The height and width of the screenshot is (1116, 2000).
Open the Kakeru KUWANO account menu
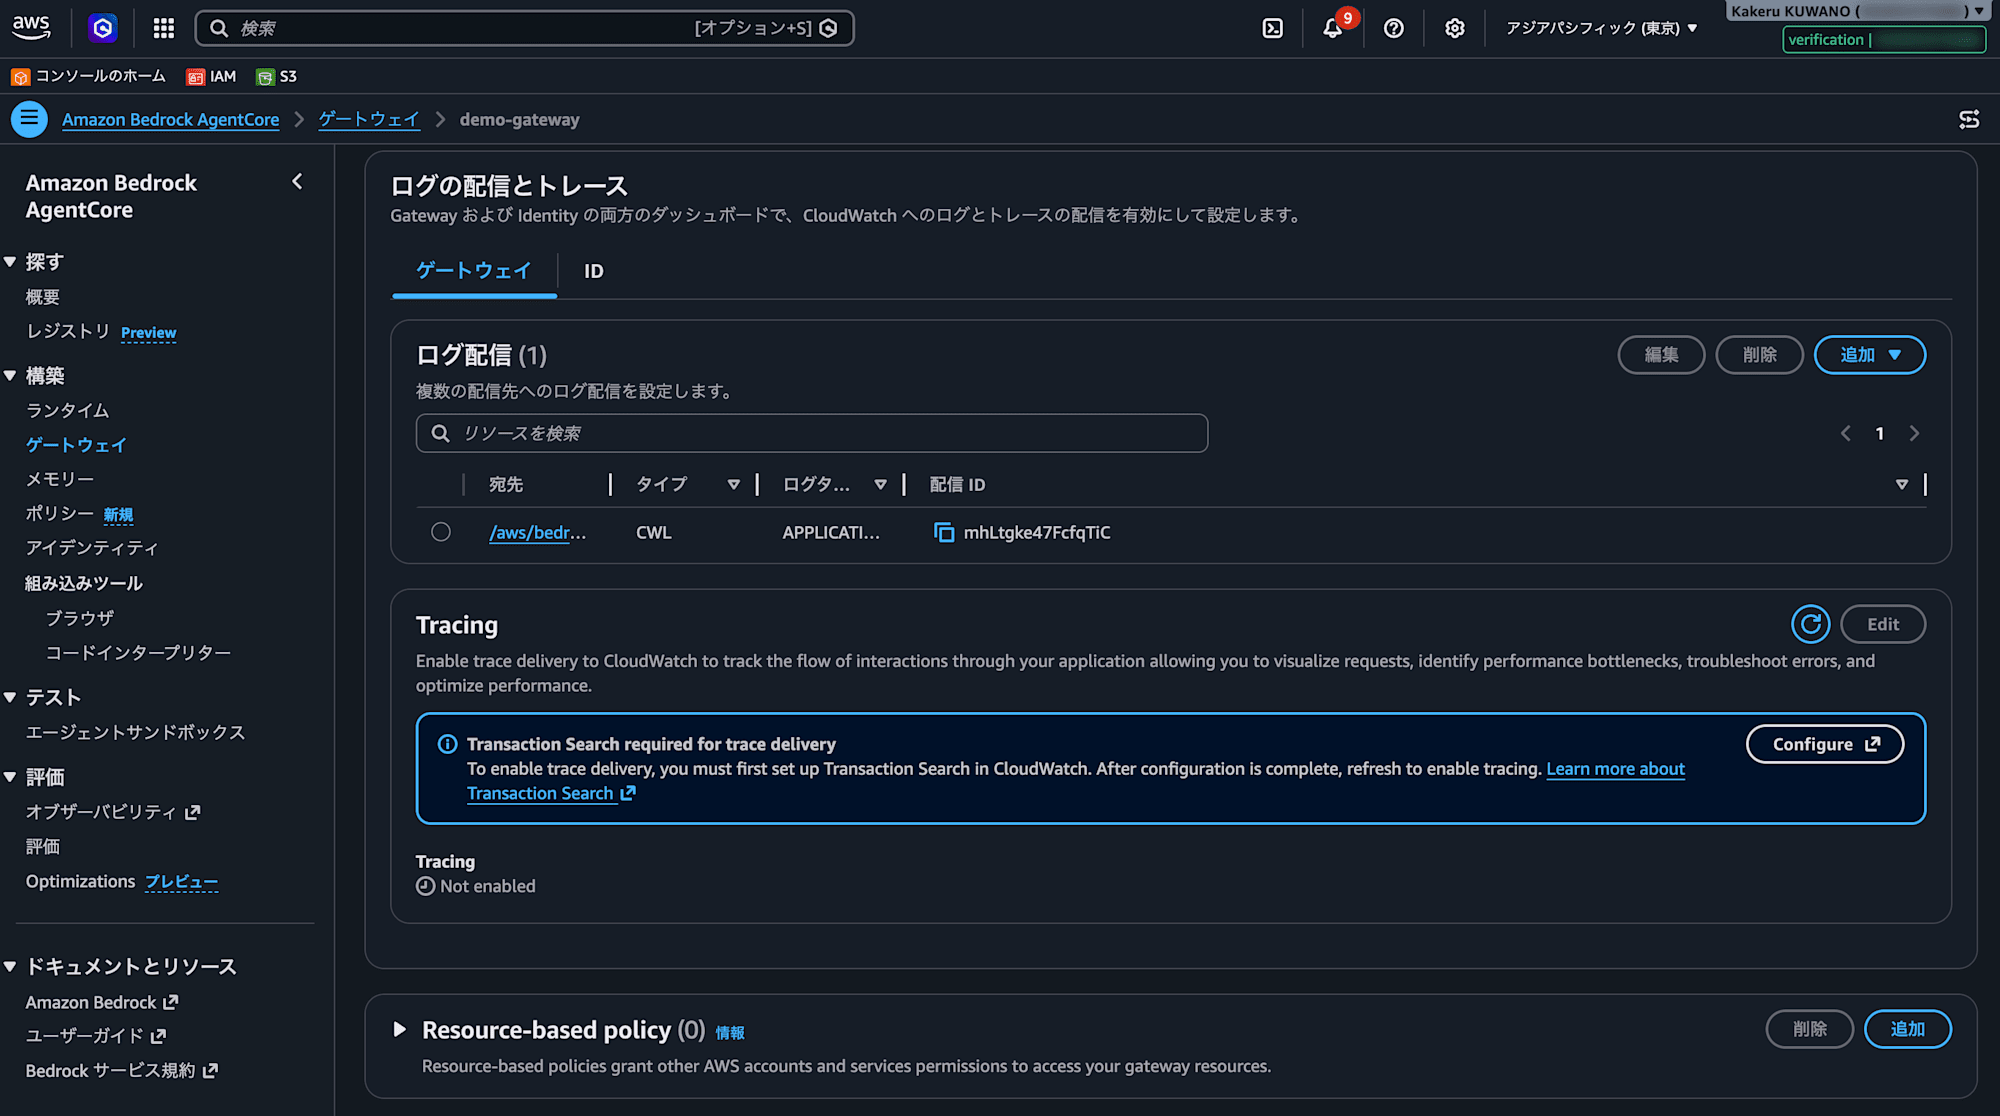(x=1858, y=11)
